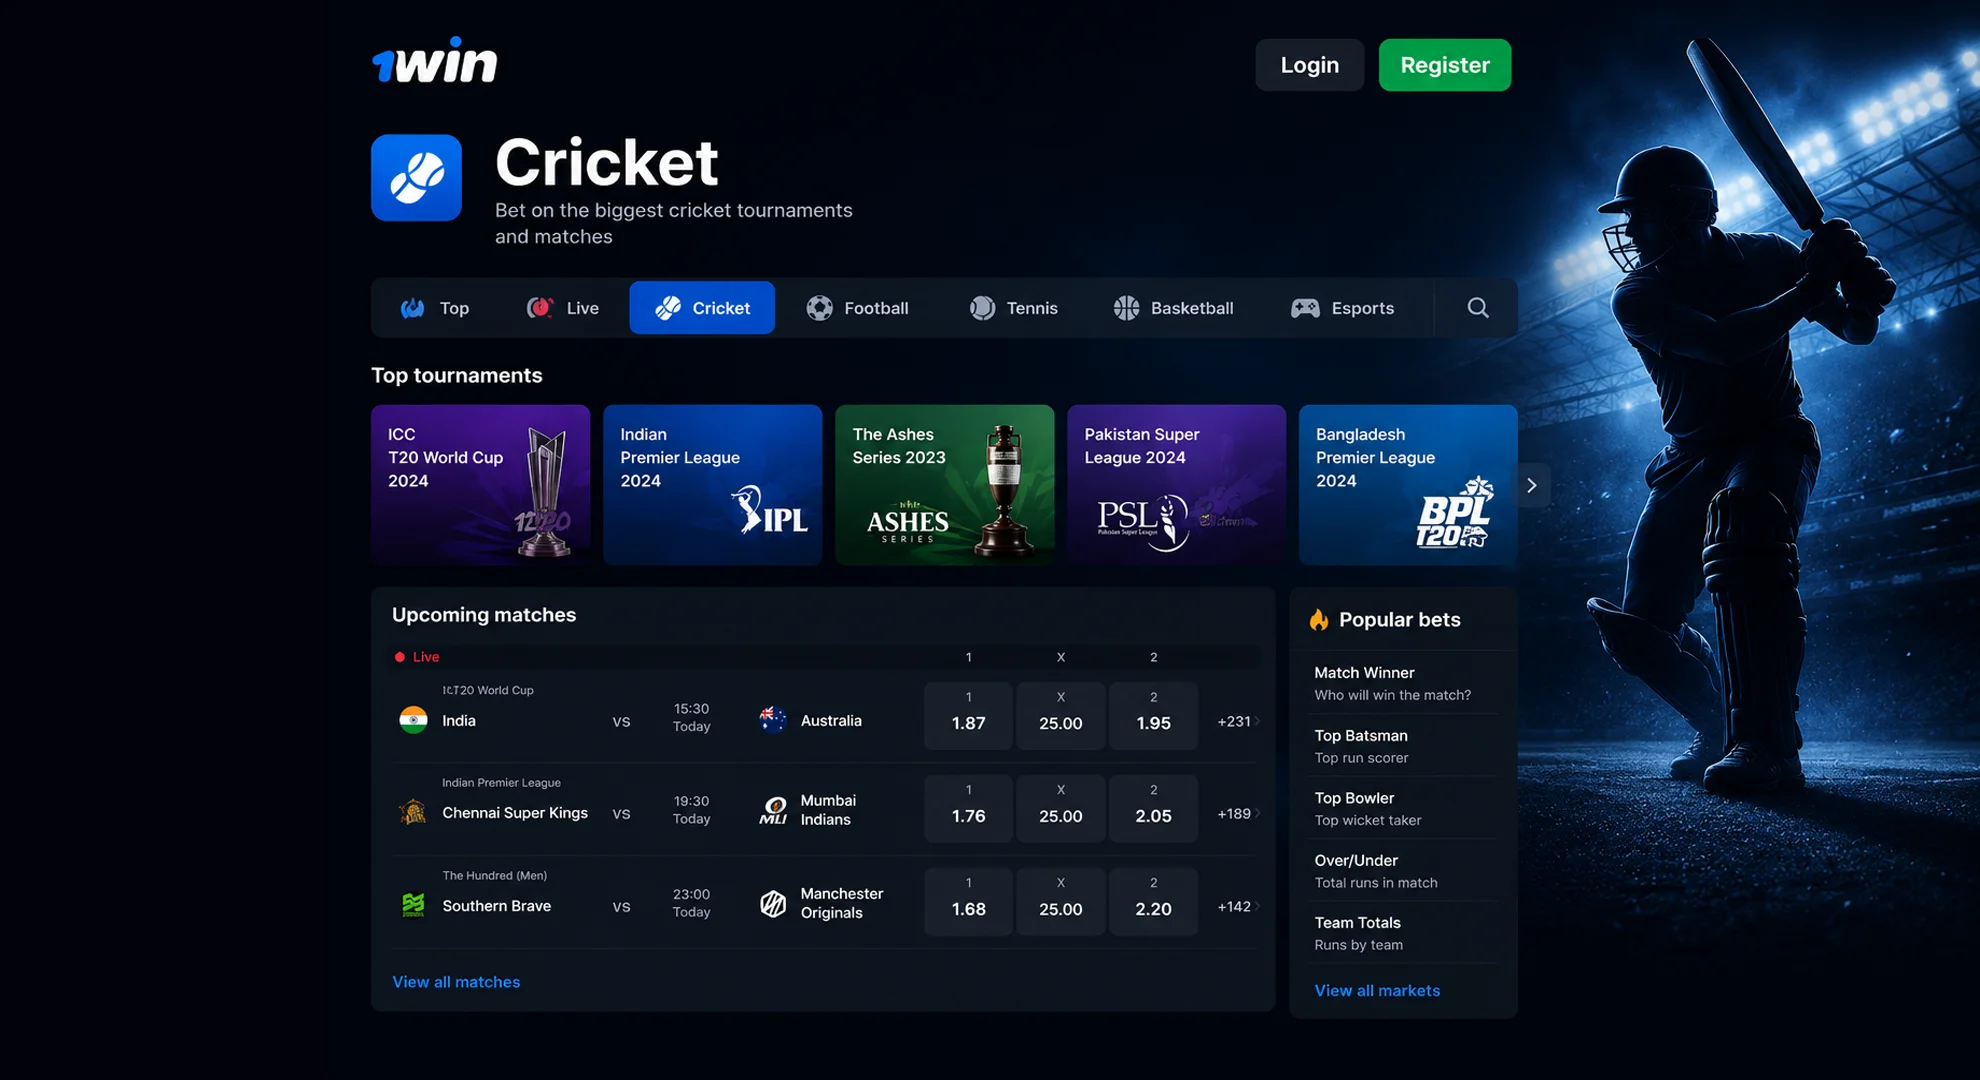Click the Chennai Super Kings team logo
The image size is (1980, 1080).
click(413, 812)
